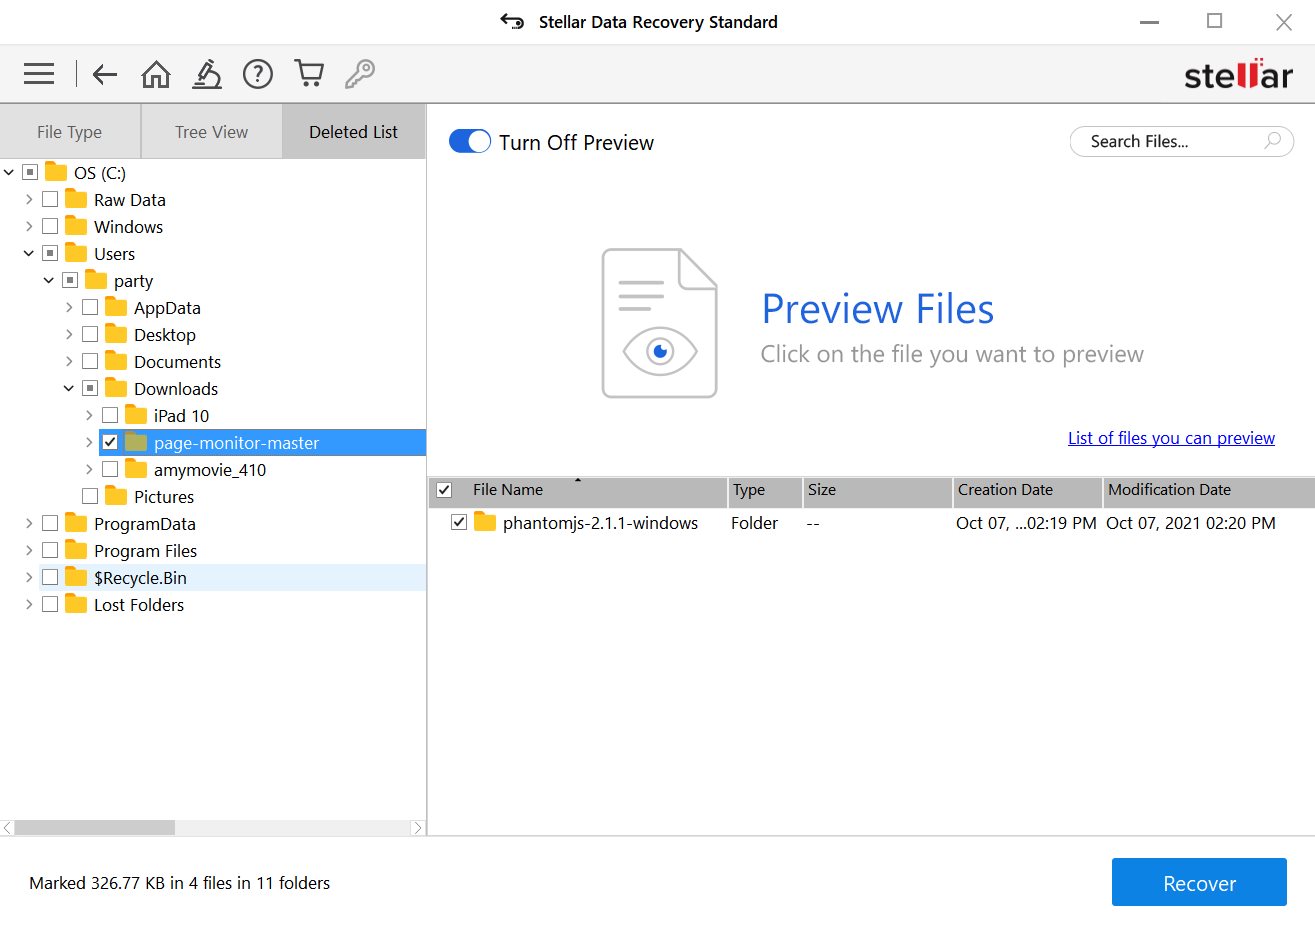Click the tree horizontal scrollbar thumb
The height and width of the screenshot is (926, 1315).
click(x=95, y=828)
